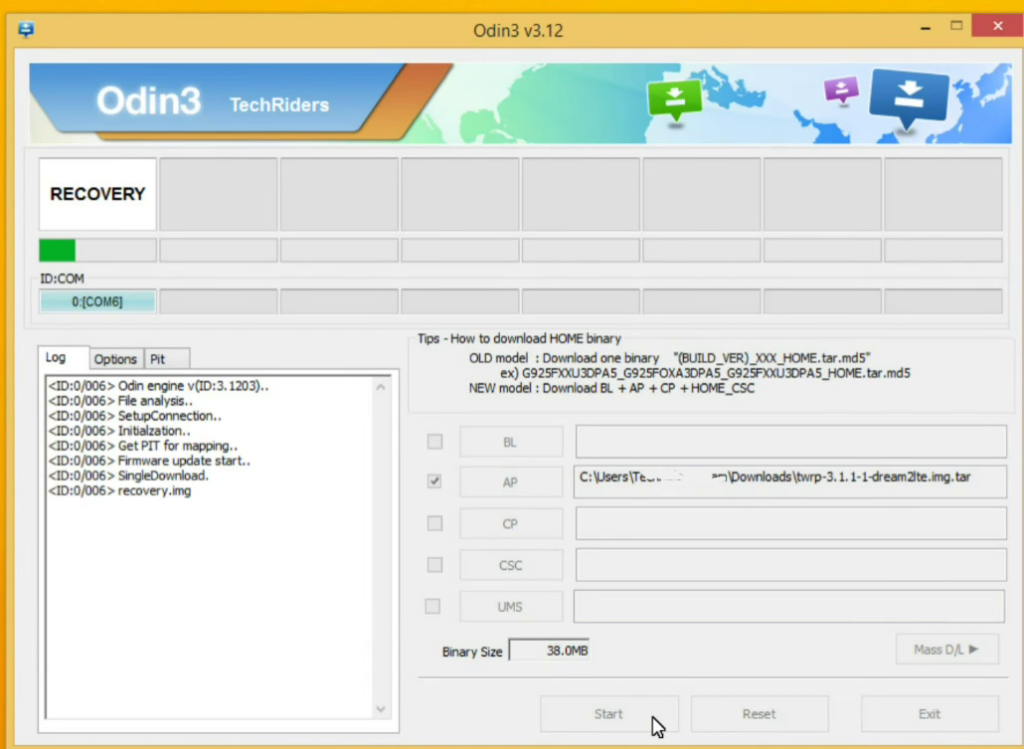Viewport: 1024px width, 749px height.
Task: Click log line 'recovery.img'
Action: [120, 491]
